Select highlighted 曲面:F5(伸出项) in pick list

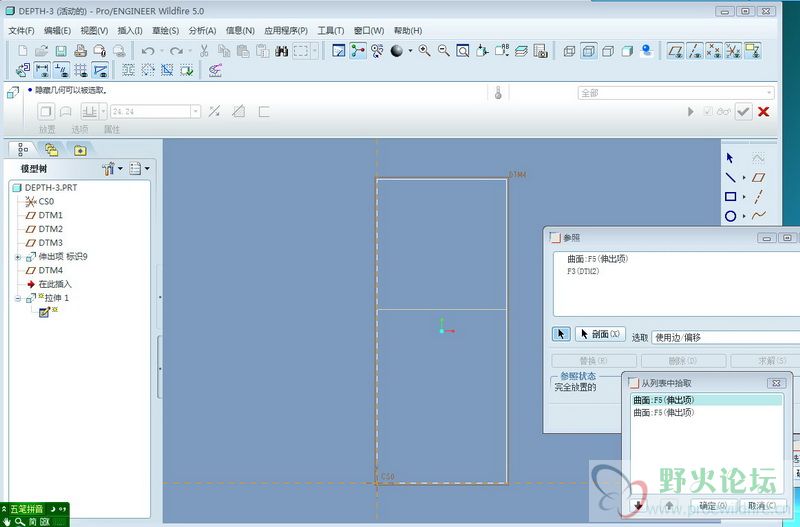(707, 400)
